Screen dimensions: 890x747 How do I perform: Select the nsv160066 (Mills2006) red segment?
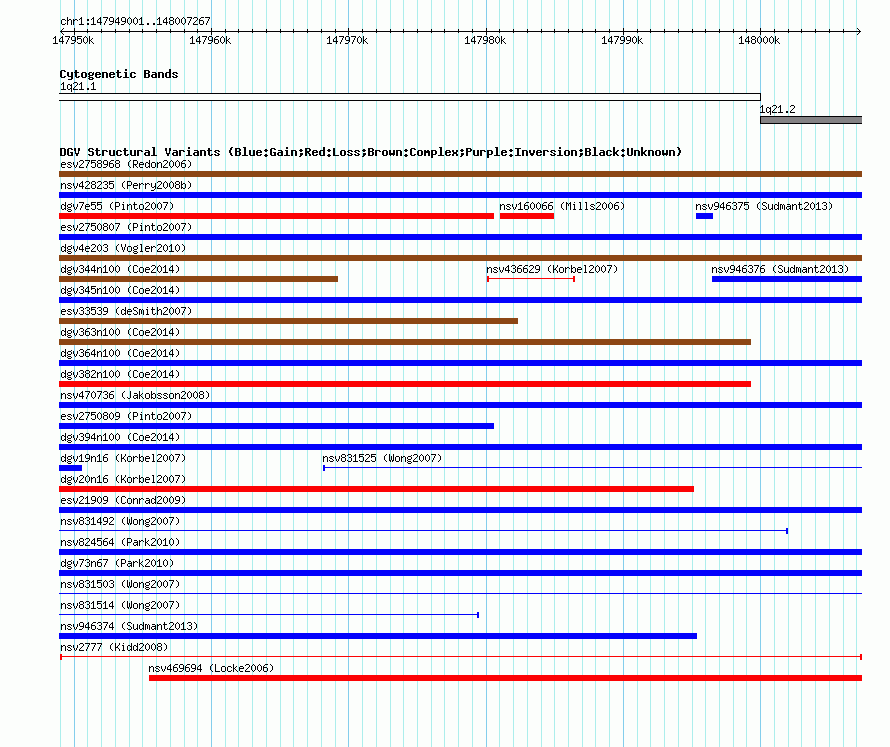point(527,216)
